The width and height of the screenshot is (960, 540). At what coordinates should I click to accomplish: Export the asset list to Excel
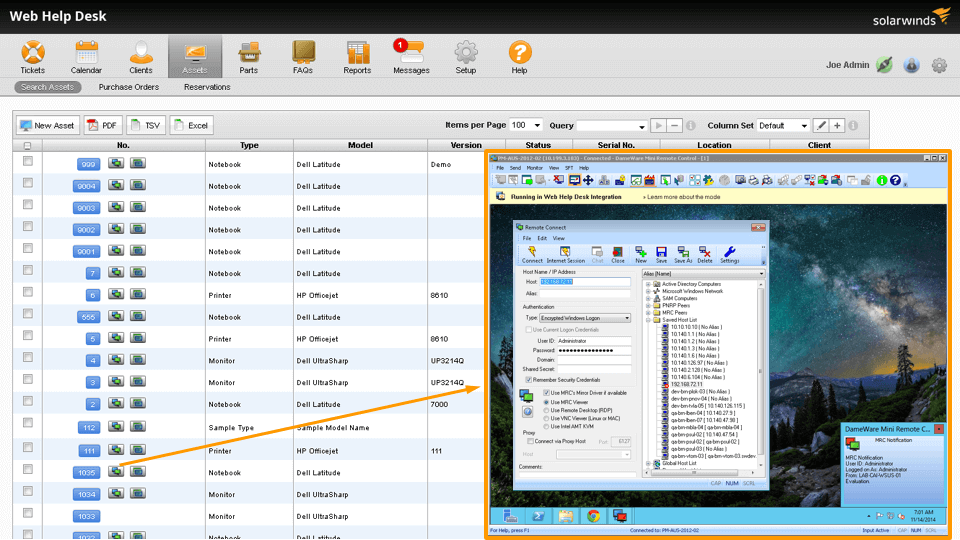pos(191,126)
